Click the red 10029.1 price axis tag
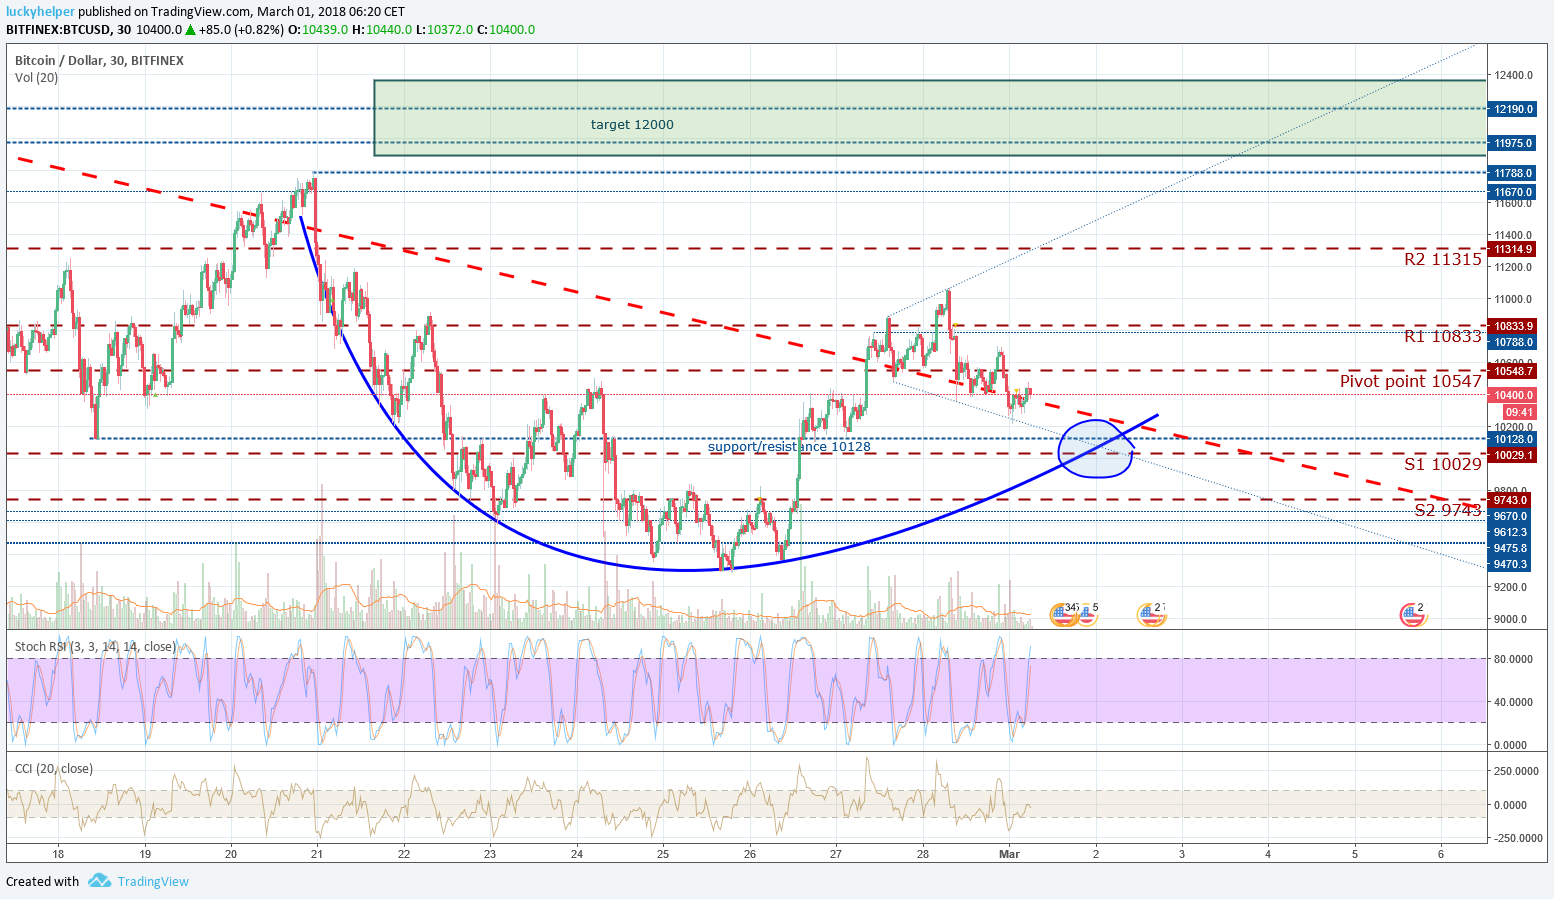Viewport: 1554px width, 899px height. (x=1514, y=455)
